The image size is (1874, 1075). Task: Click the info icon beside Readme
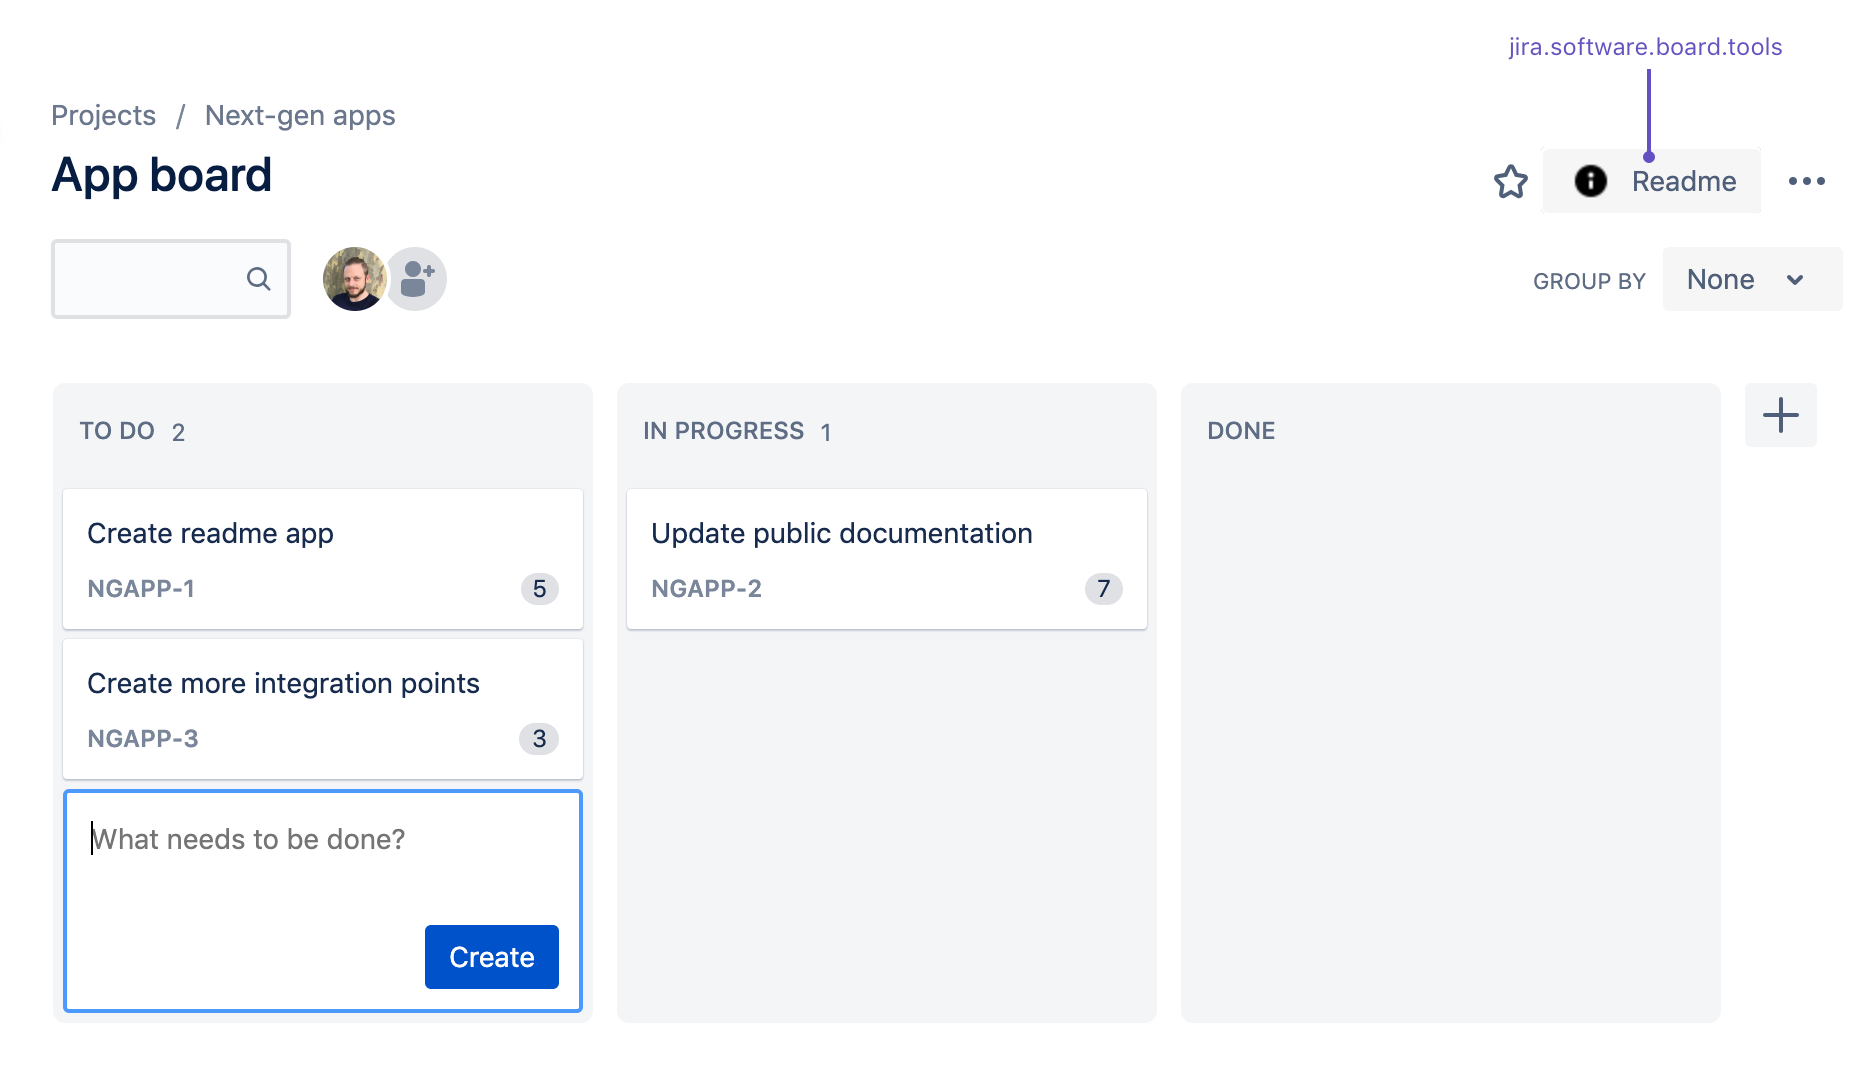tap(1590, 182)
